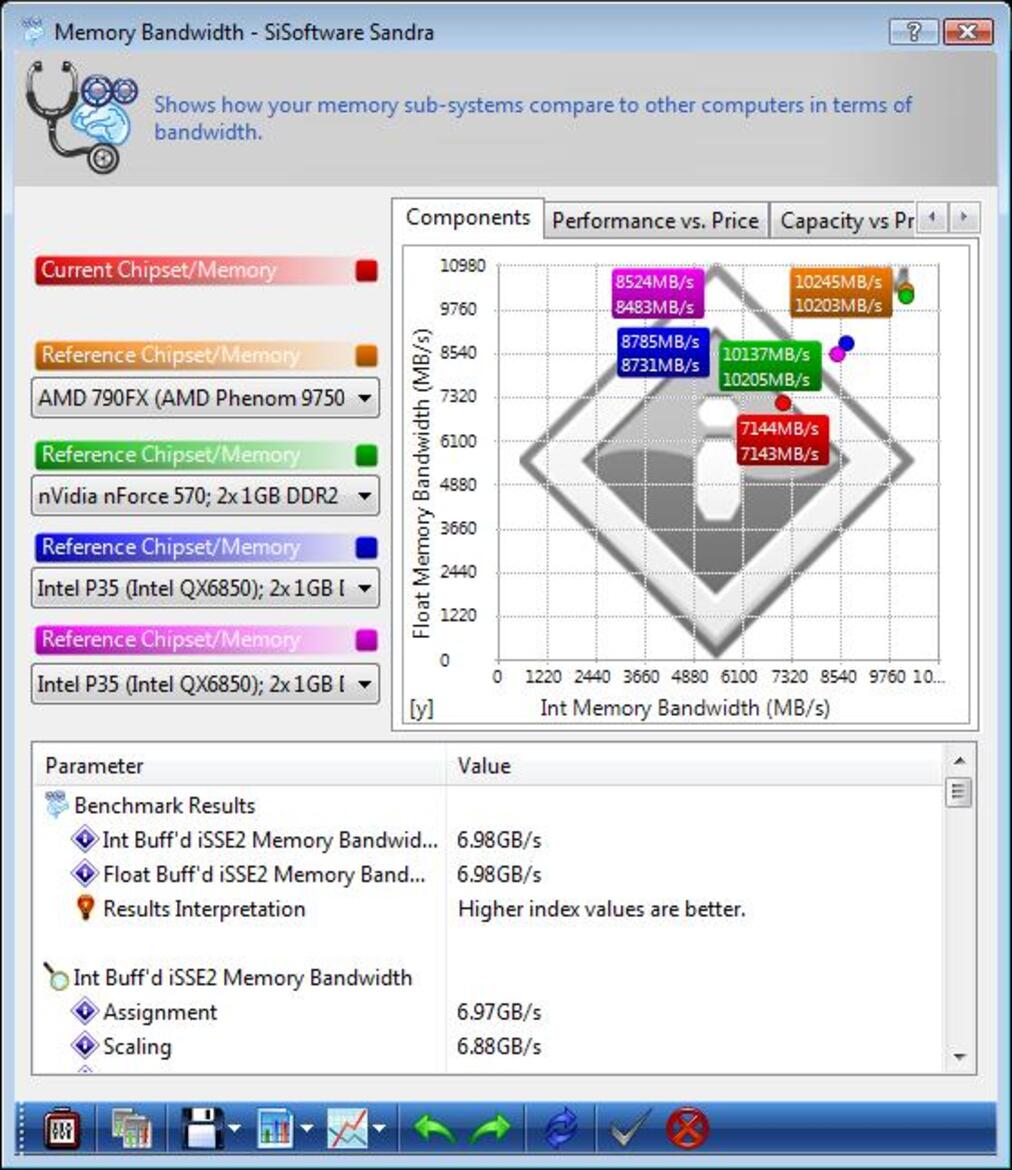Close the Memory Bandwidth window
Viewport: 1012px width, 1170px height.
point(968,31)
